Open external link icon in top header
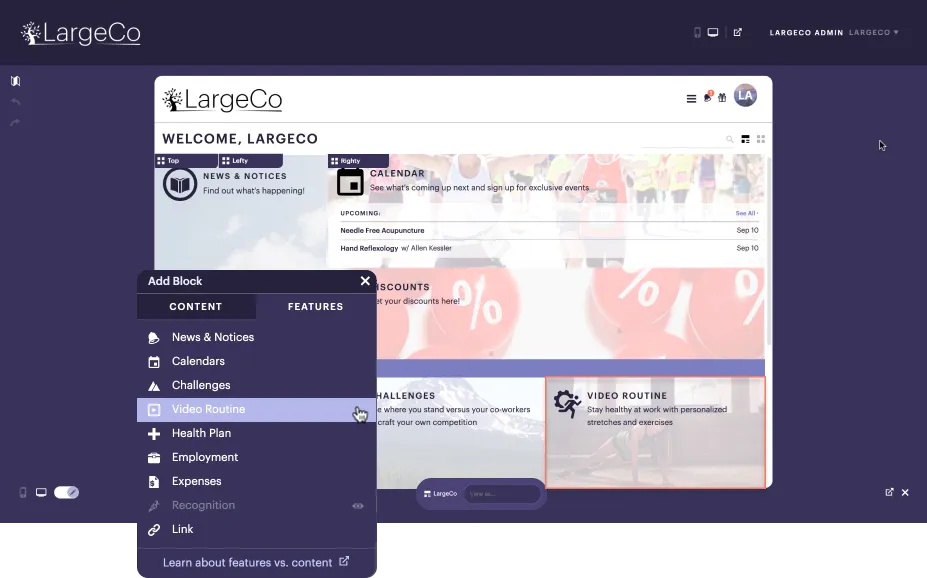Viewport: 927px width, 578px height. tap(738, 33)
